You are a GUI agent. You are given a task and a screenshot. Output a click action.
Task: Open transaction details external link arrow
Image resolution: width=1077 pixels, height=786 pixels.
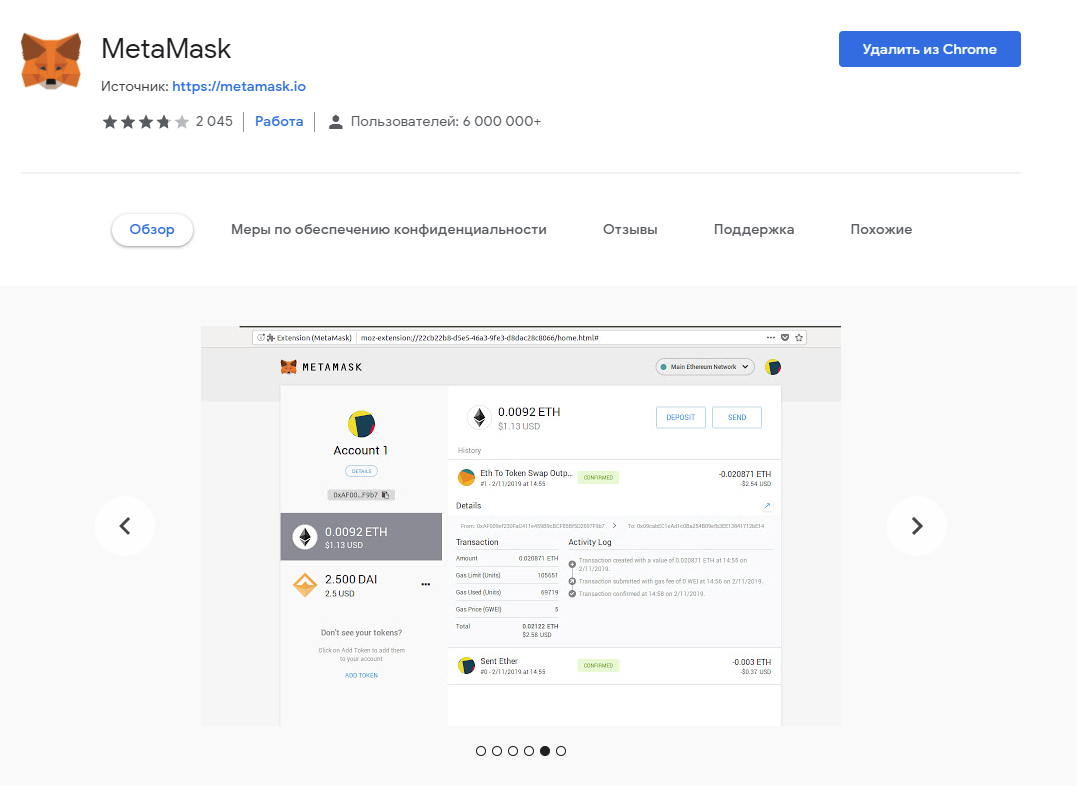click(767, 506)
